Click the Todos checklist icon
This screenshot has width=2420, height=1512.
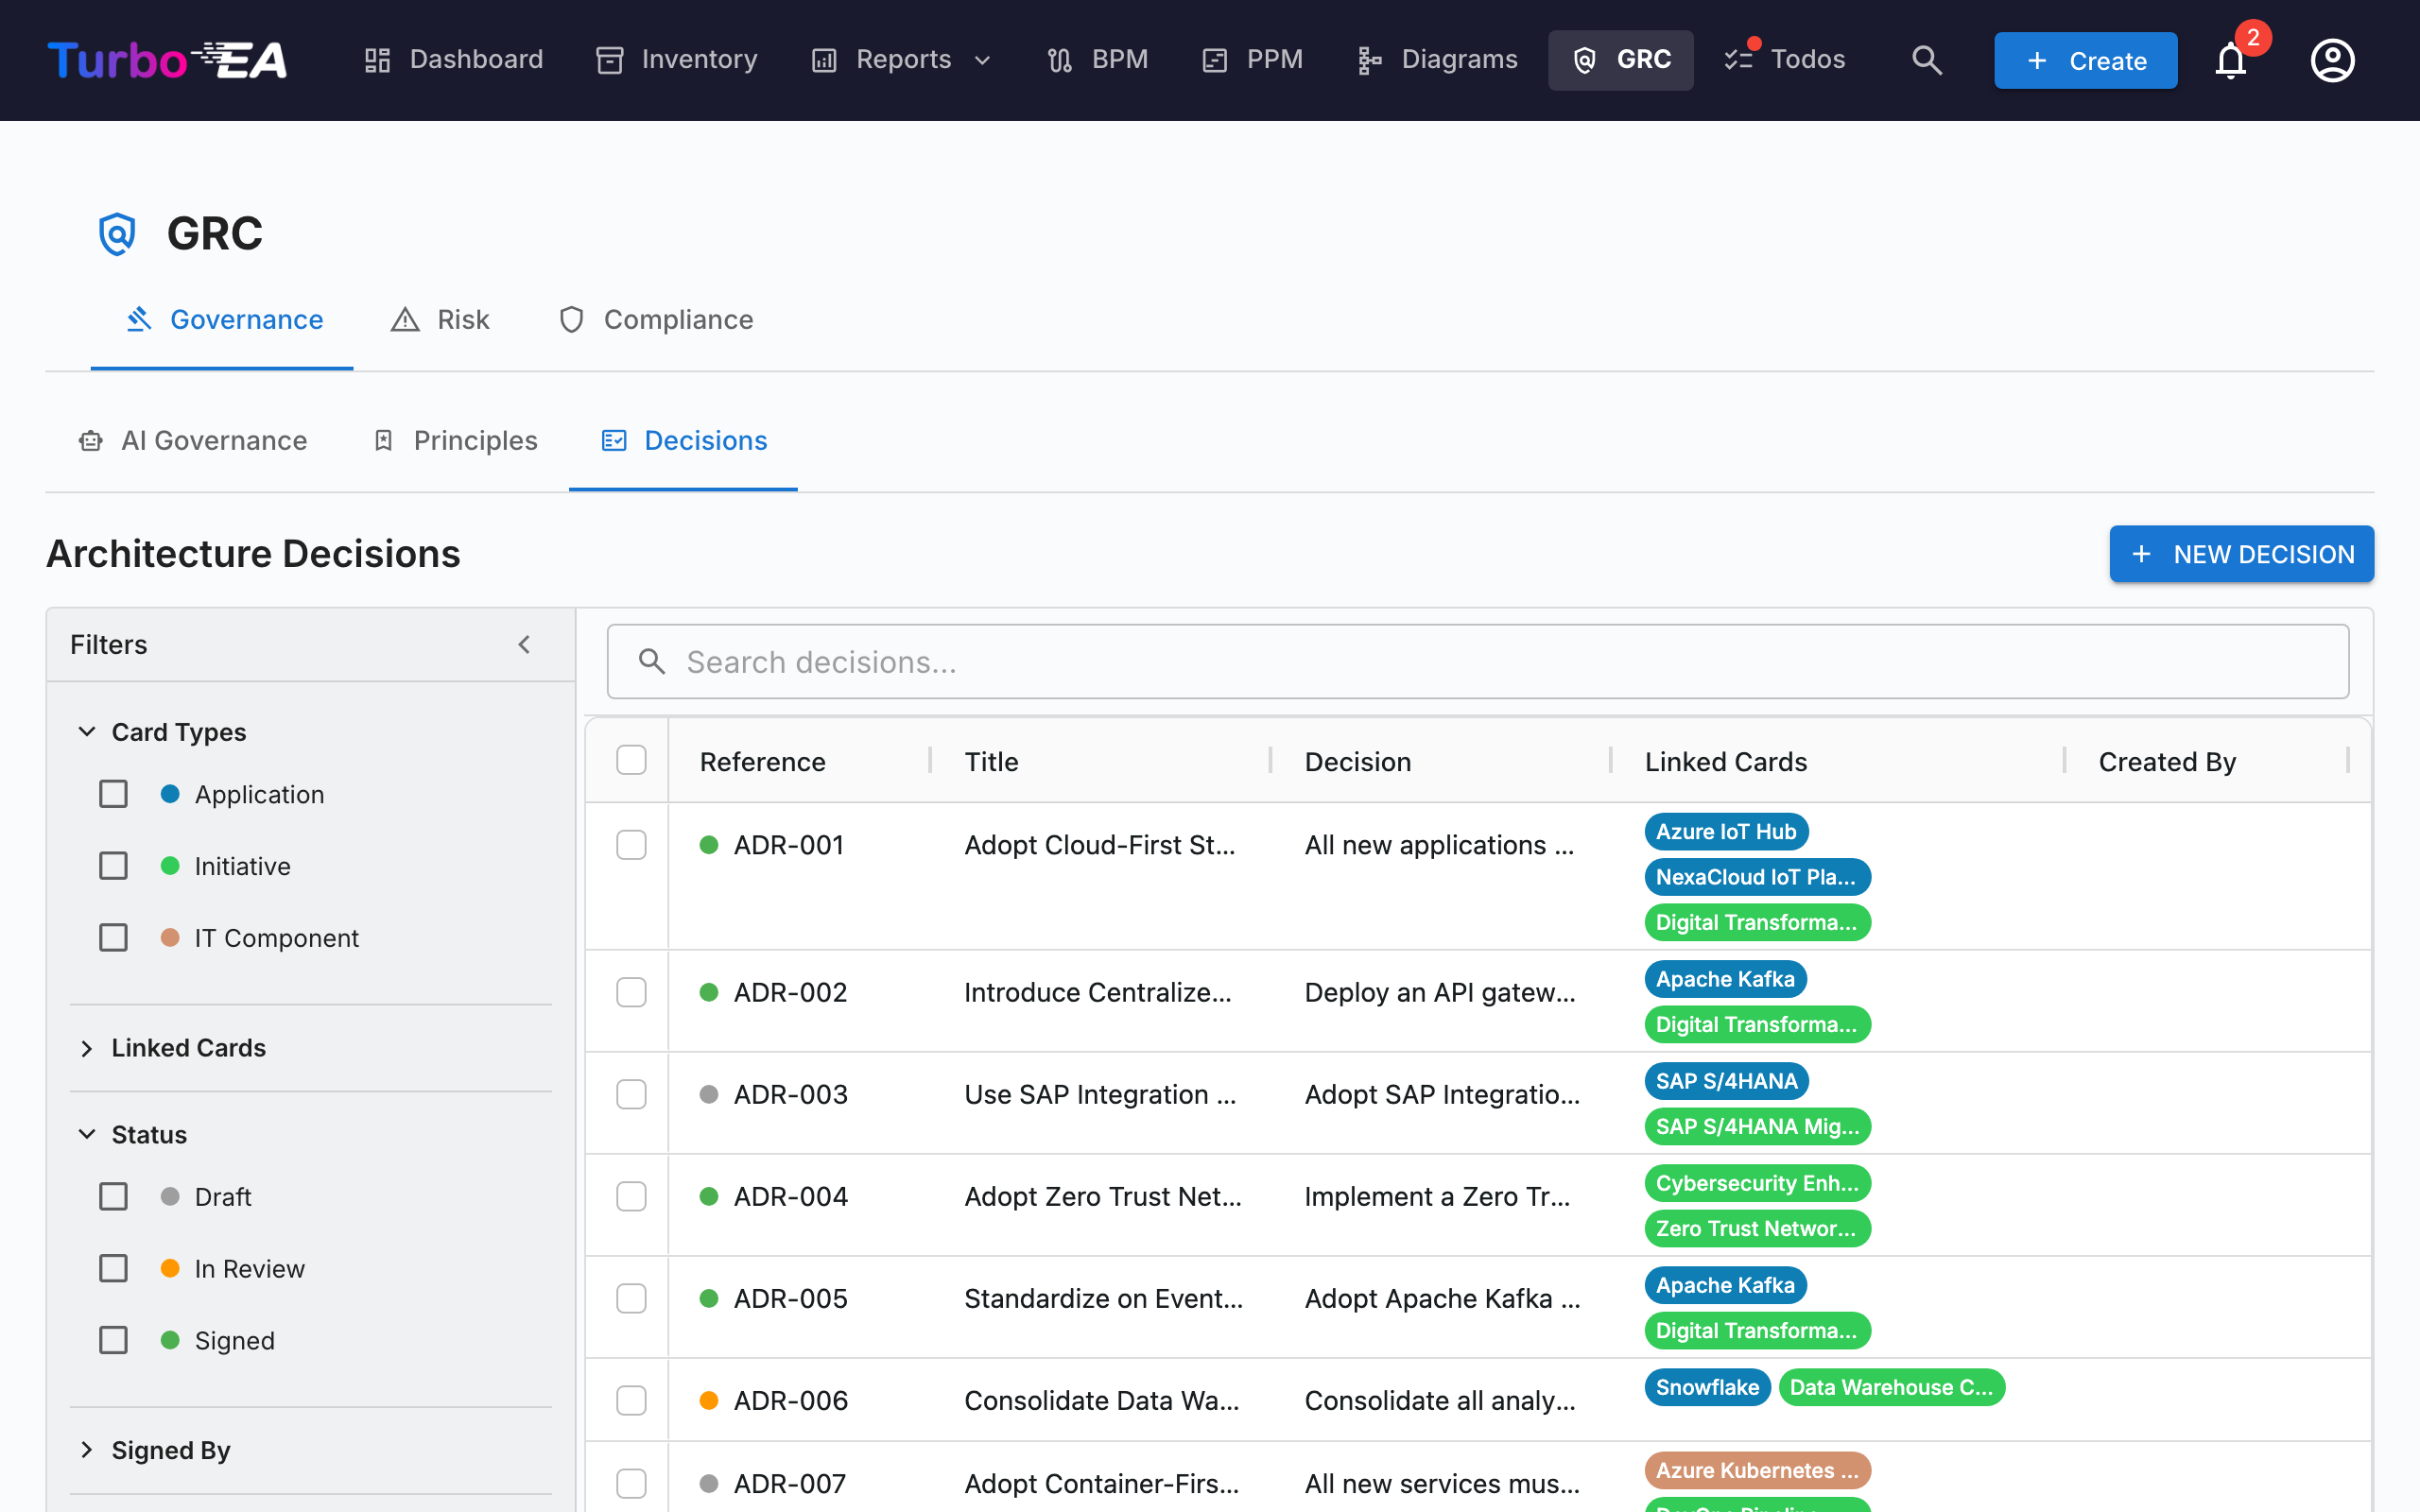point(1738,60)
